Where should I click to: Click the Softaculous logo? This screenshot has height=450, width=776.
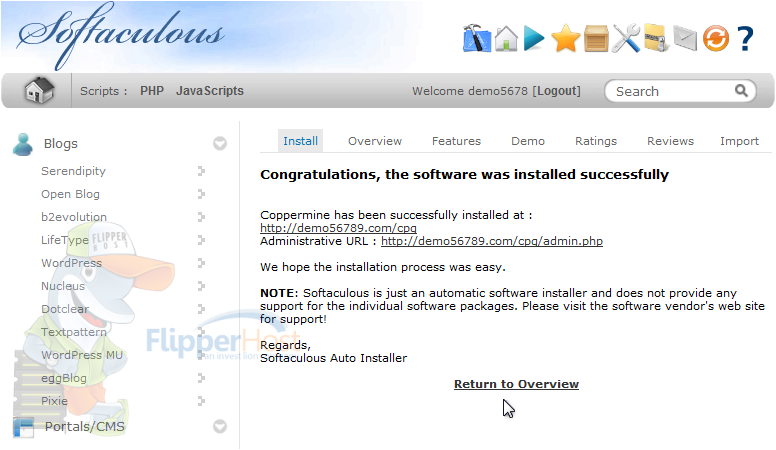(120, 35)
